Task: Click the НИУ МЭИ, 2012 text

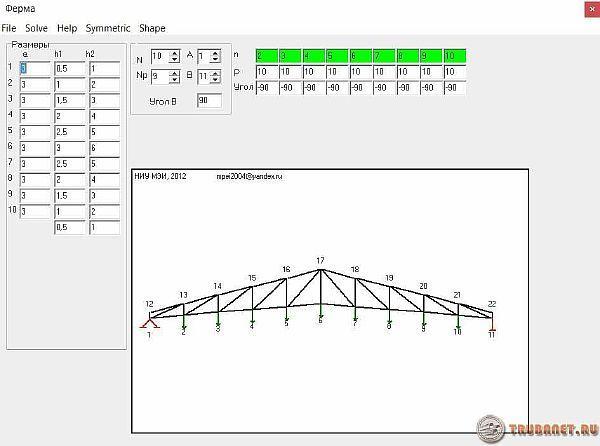Action: pyautogui.click(x=160, y=176)
